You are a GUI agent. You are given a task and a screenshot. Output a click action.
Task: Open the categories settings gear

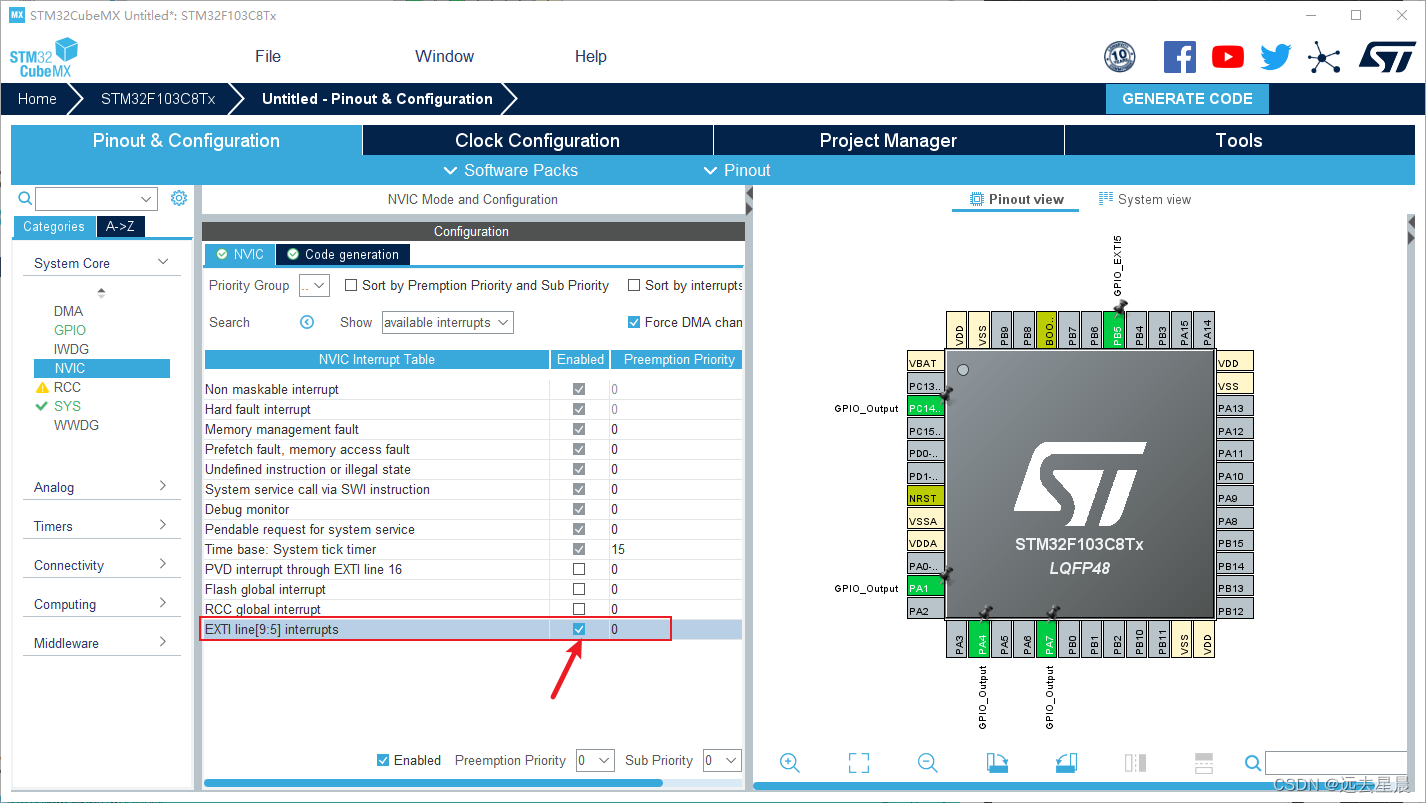(179, 198)
